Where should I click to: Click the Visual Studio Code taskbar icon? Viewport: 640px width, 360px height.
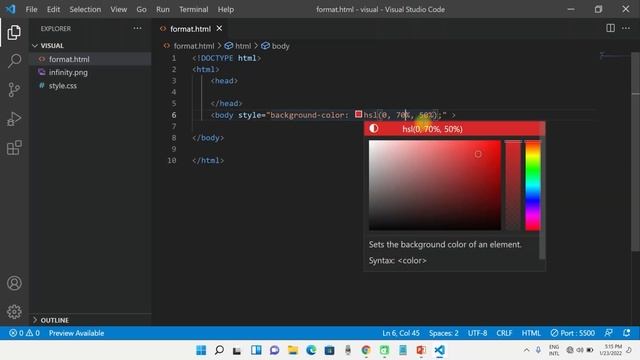coord(439,350)
